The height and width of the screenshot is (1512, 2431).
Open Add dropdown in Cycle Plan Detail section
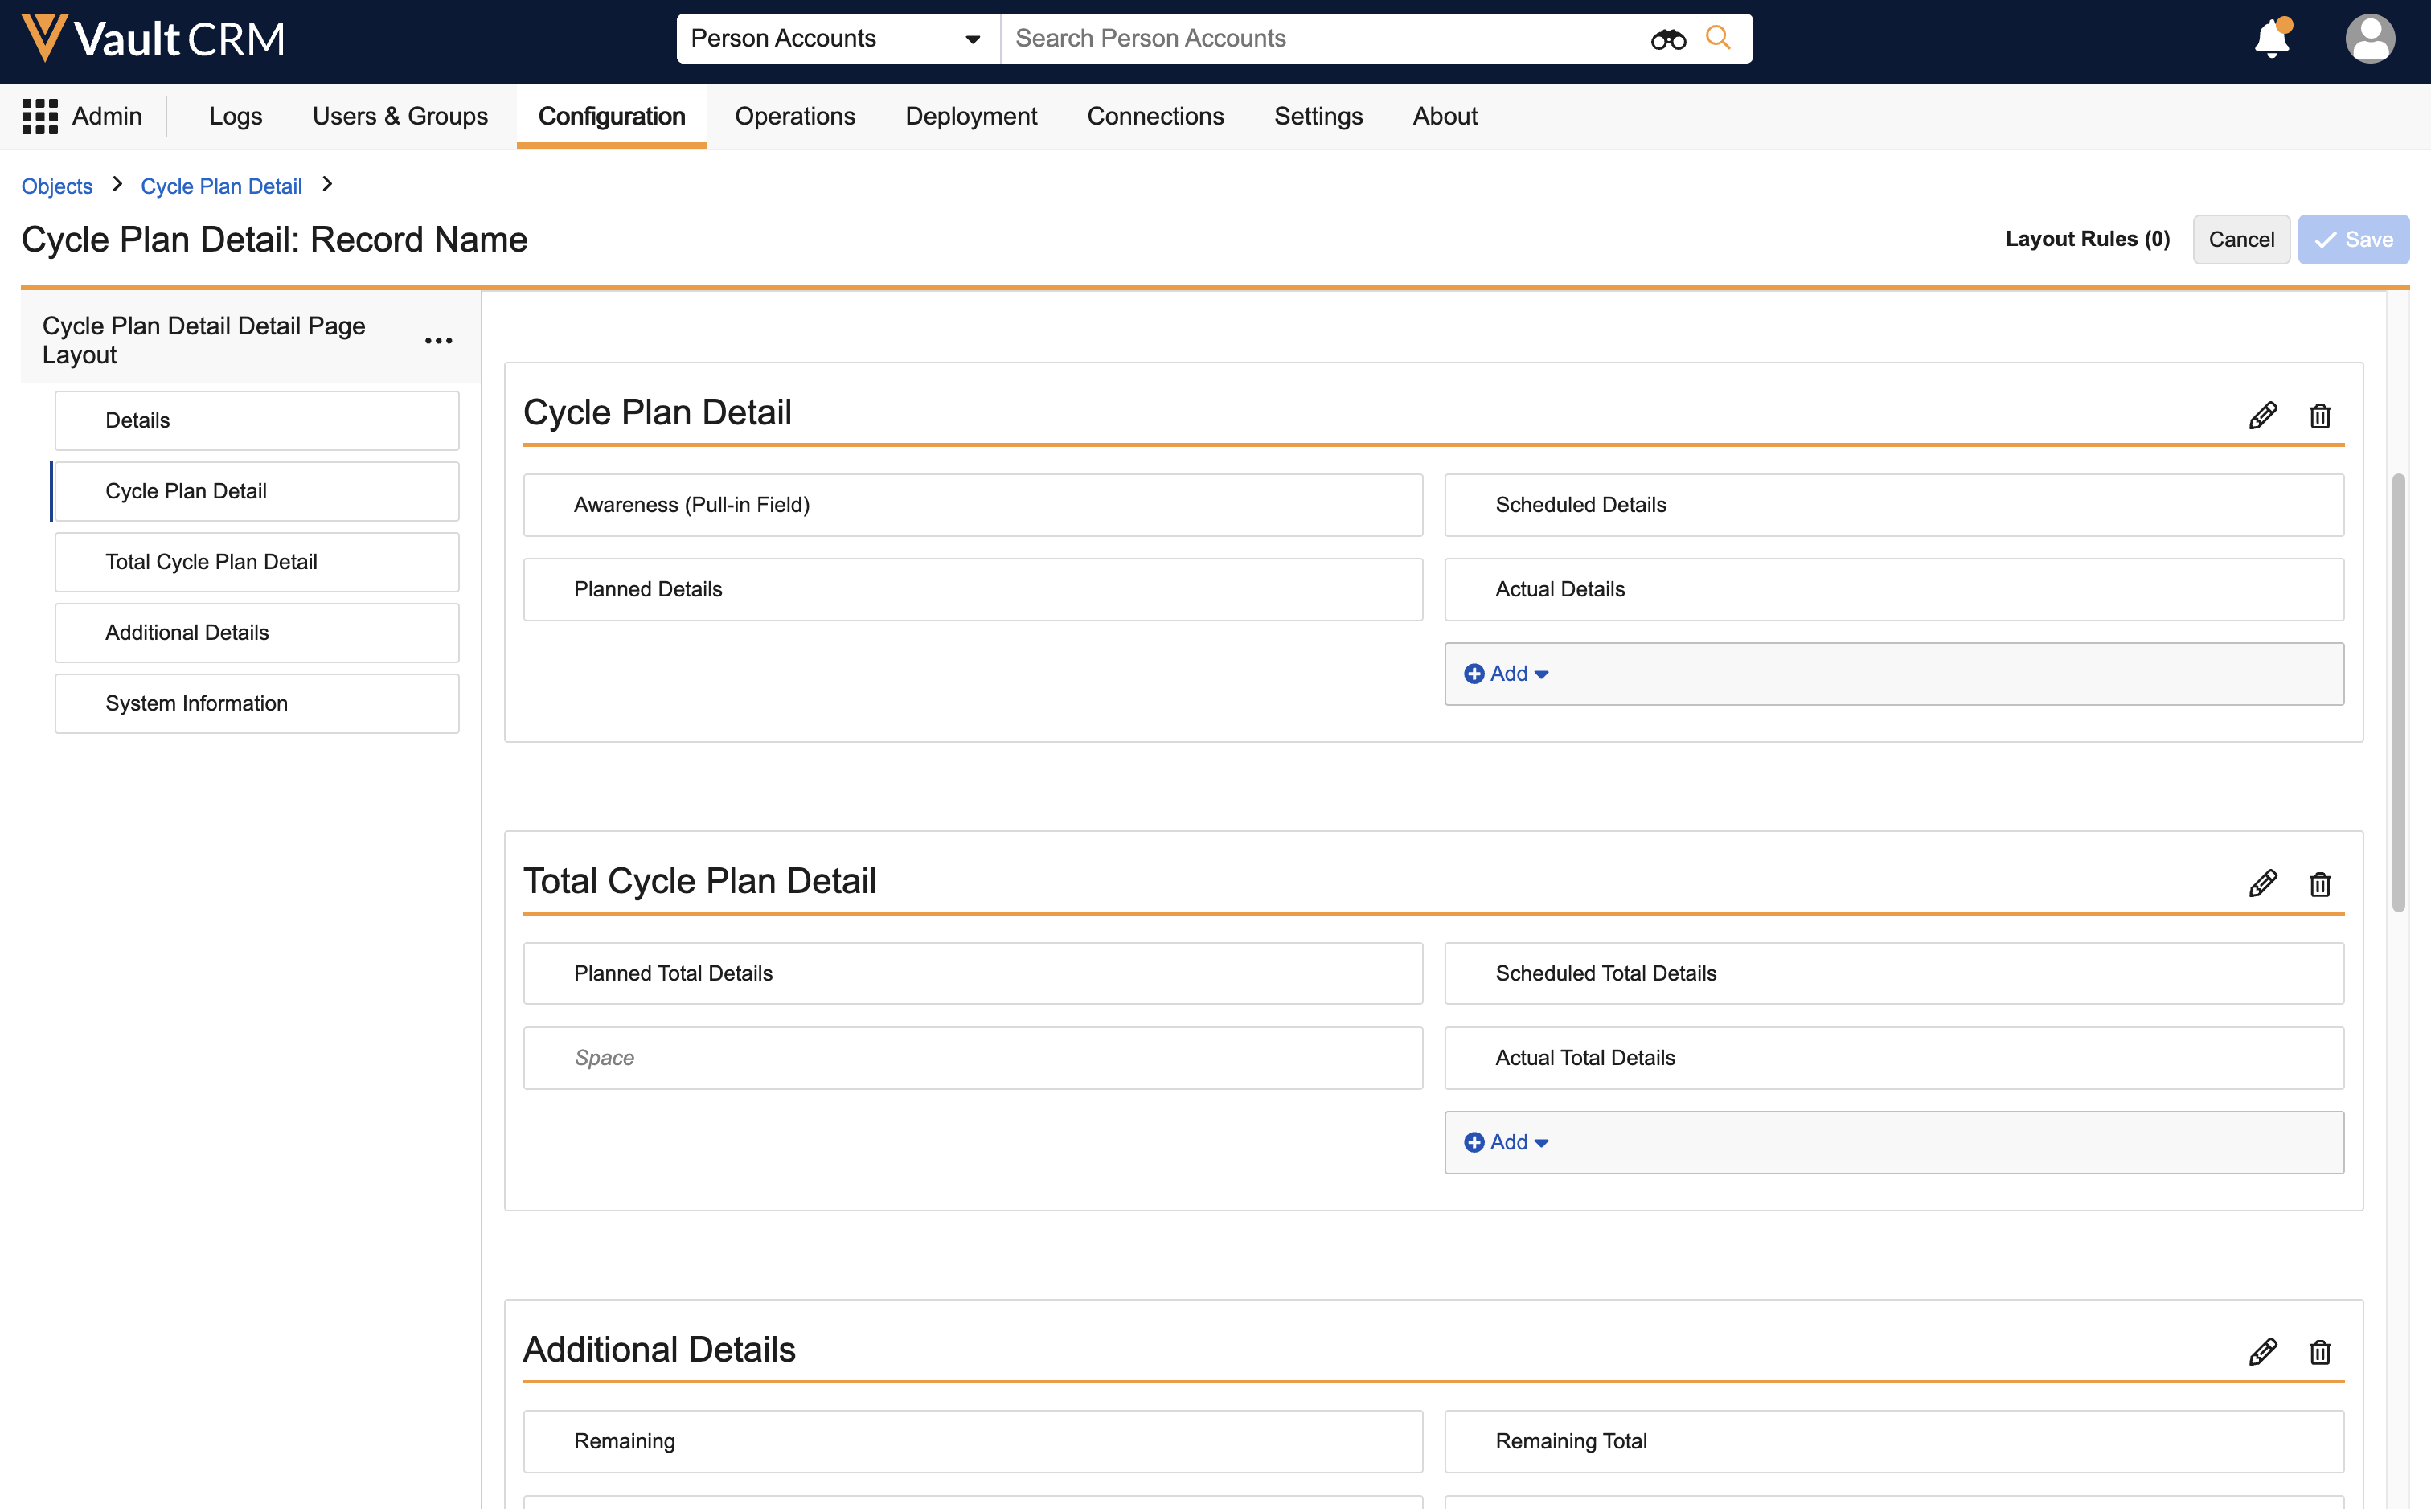pyautogui.click(x=1506, y=674)
